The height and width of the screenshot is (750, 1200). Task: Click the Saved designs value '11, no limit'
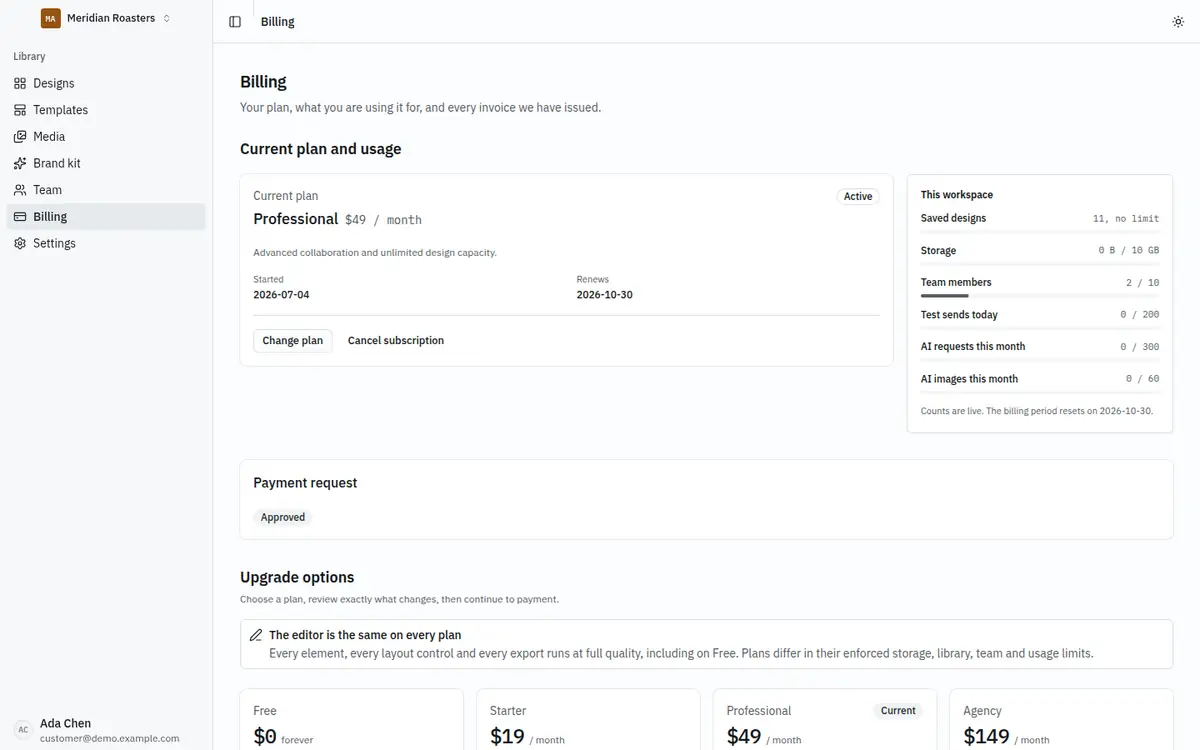[x=1126, y=218]
